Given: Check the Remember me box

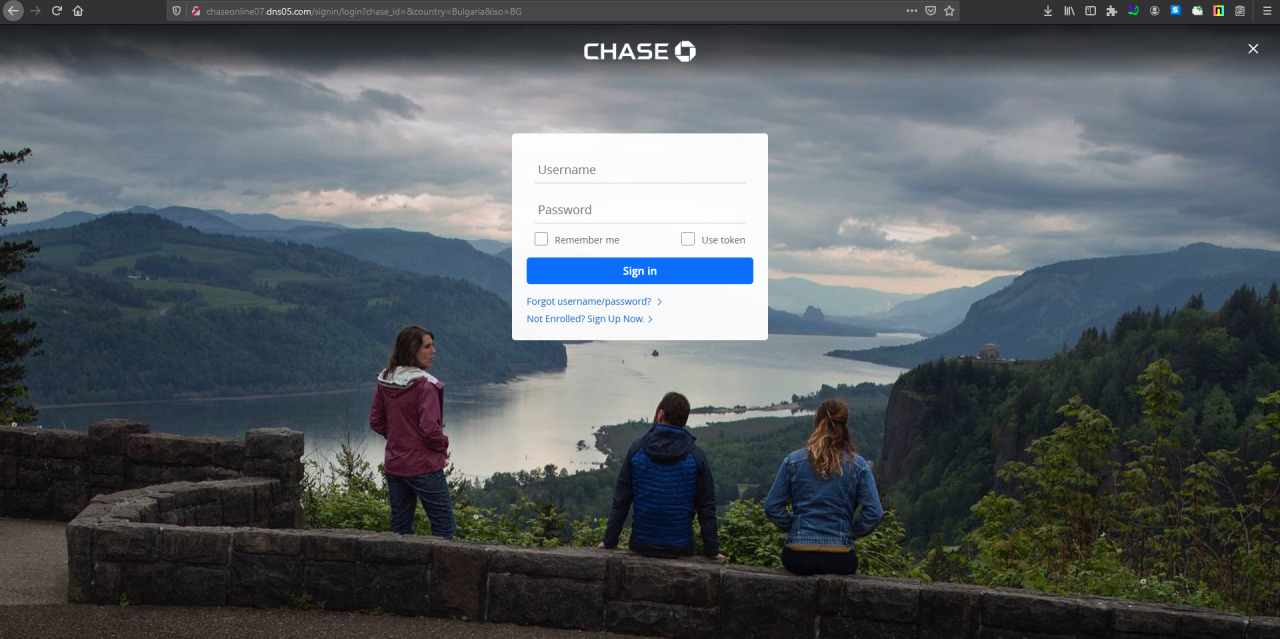Looking at the screenshot, I should [x=541, y=239].
